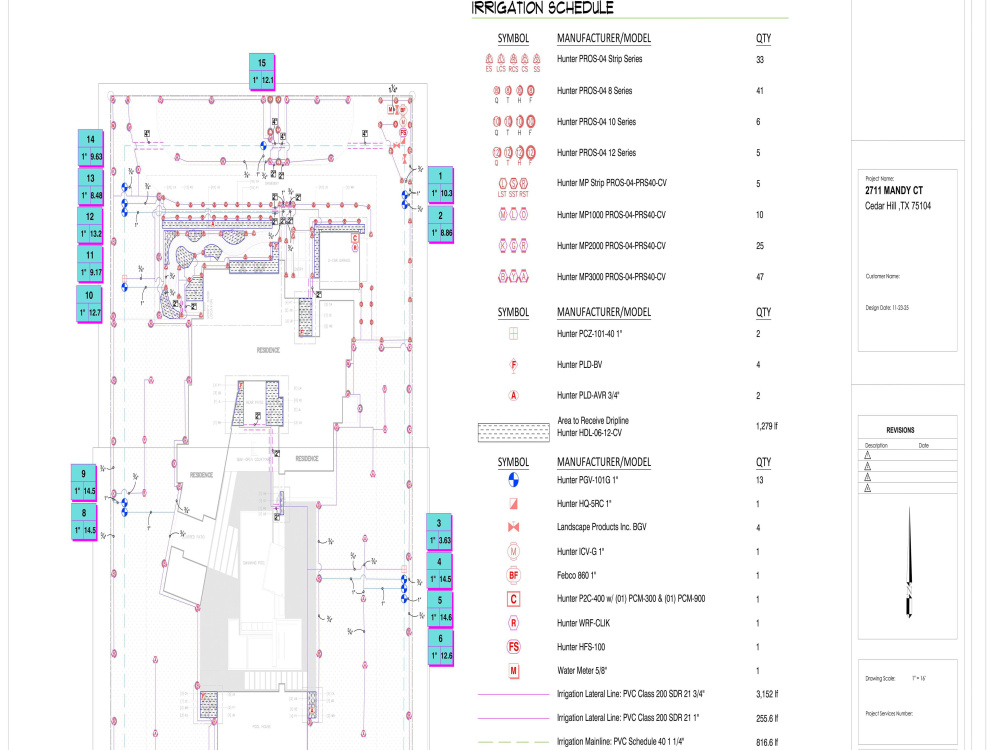Screen dimensions: 1000x750
Task: Select zone 11 callout tag
Action: pos(90,264)
